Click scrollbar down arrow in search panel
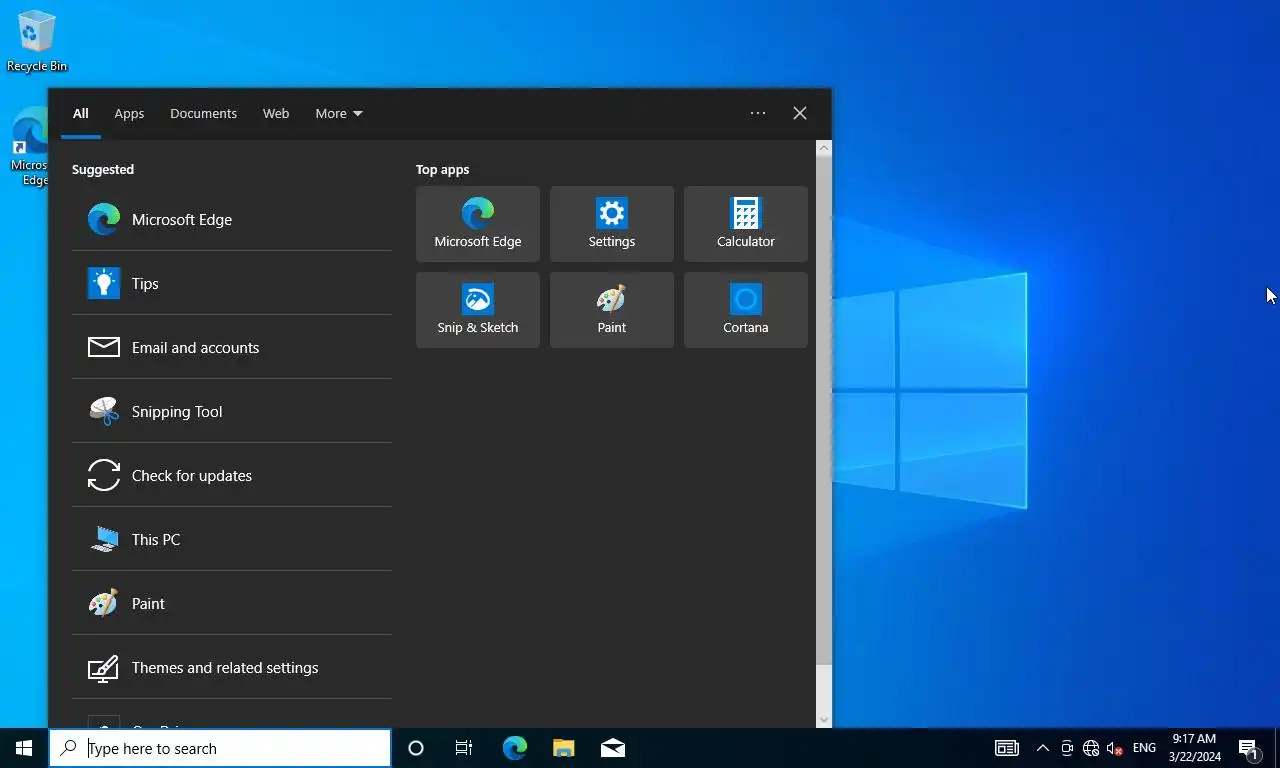 [824, 719]
